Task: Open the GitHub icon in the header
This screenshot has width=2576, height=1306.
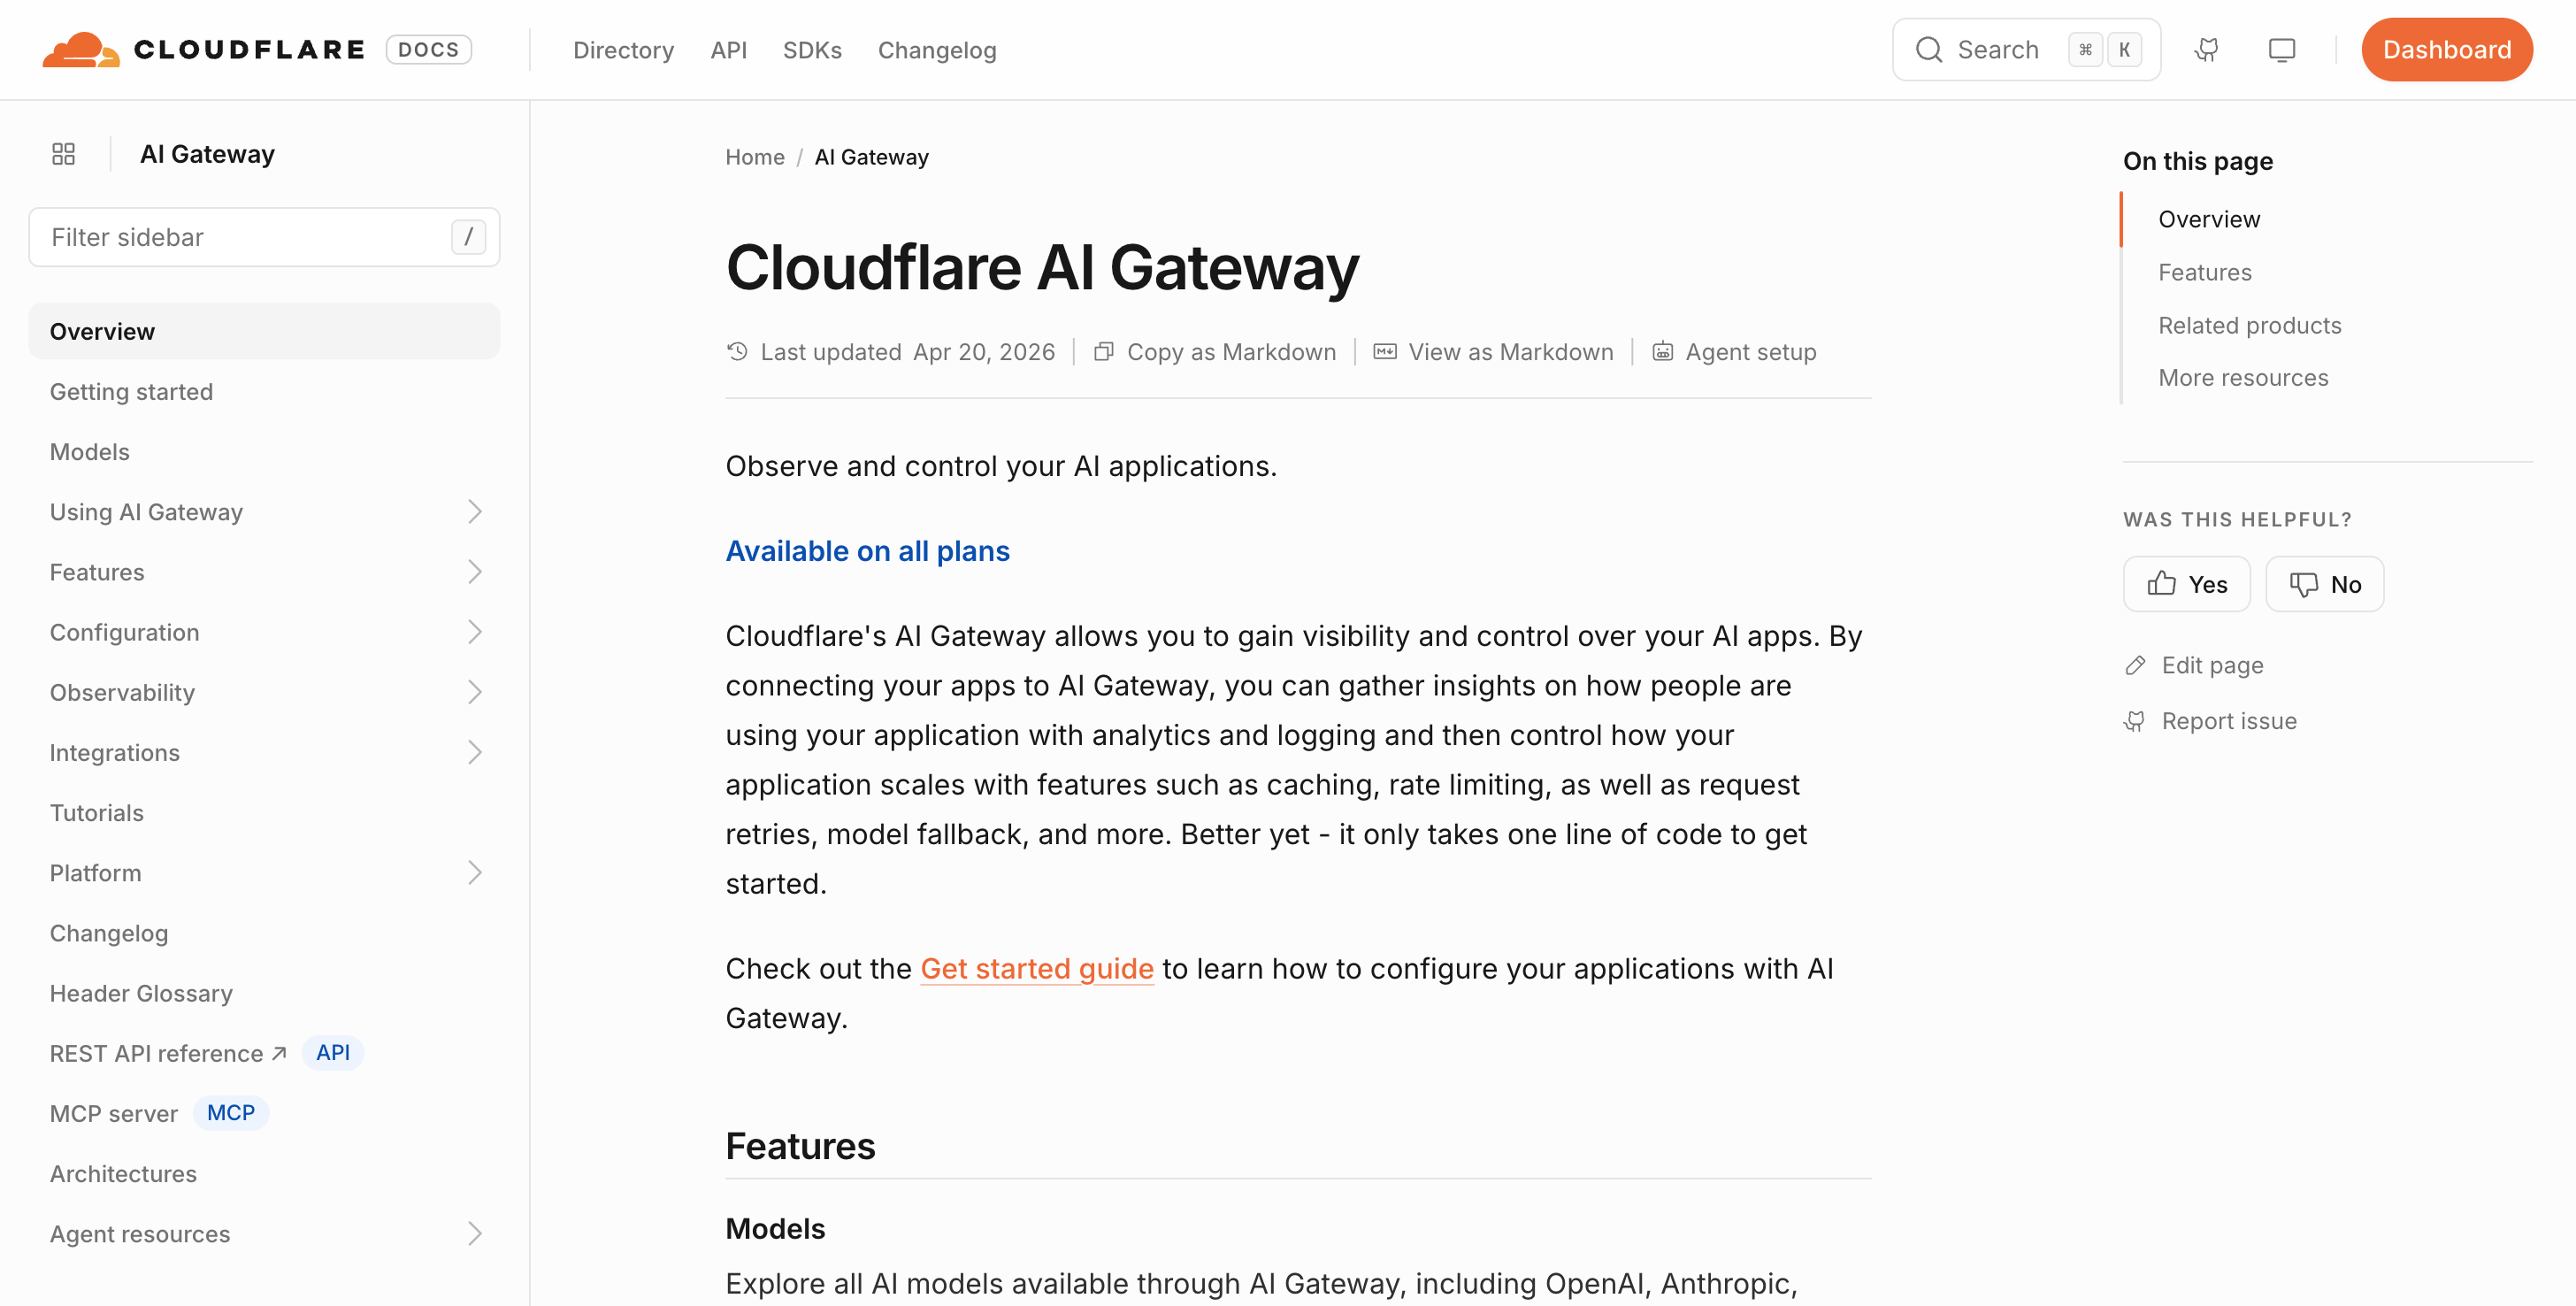Action: [x=2206, y=50]
